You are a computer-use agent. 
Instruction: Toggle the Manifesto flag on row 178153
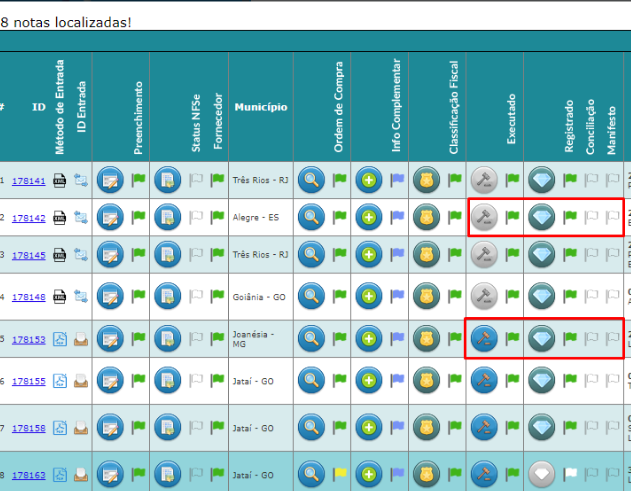click(x=613, y=340)
